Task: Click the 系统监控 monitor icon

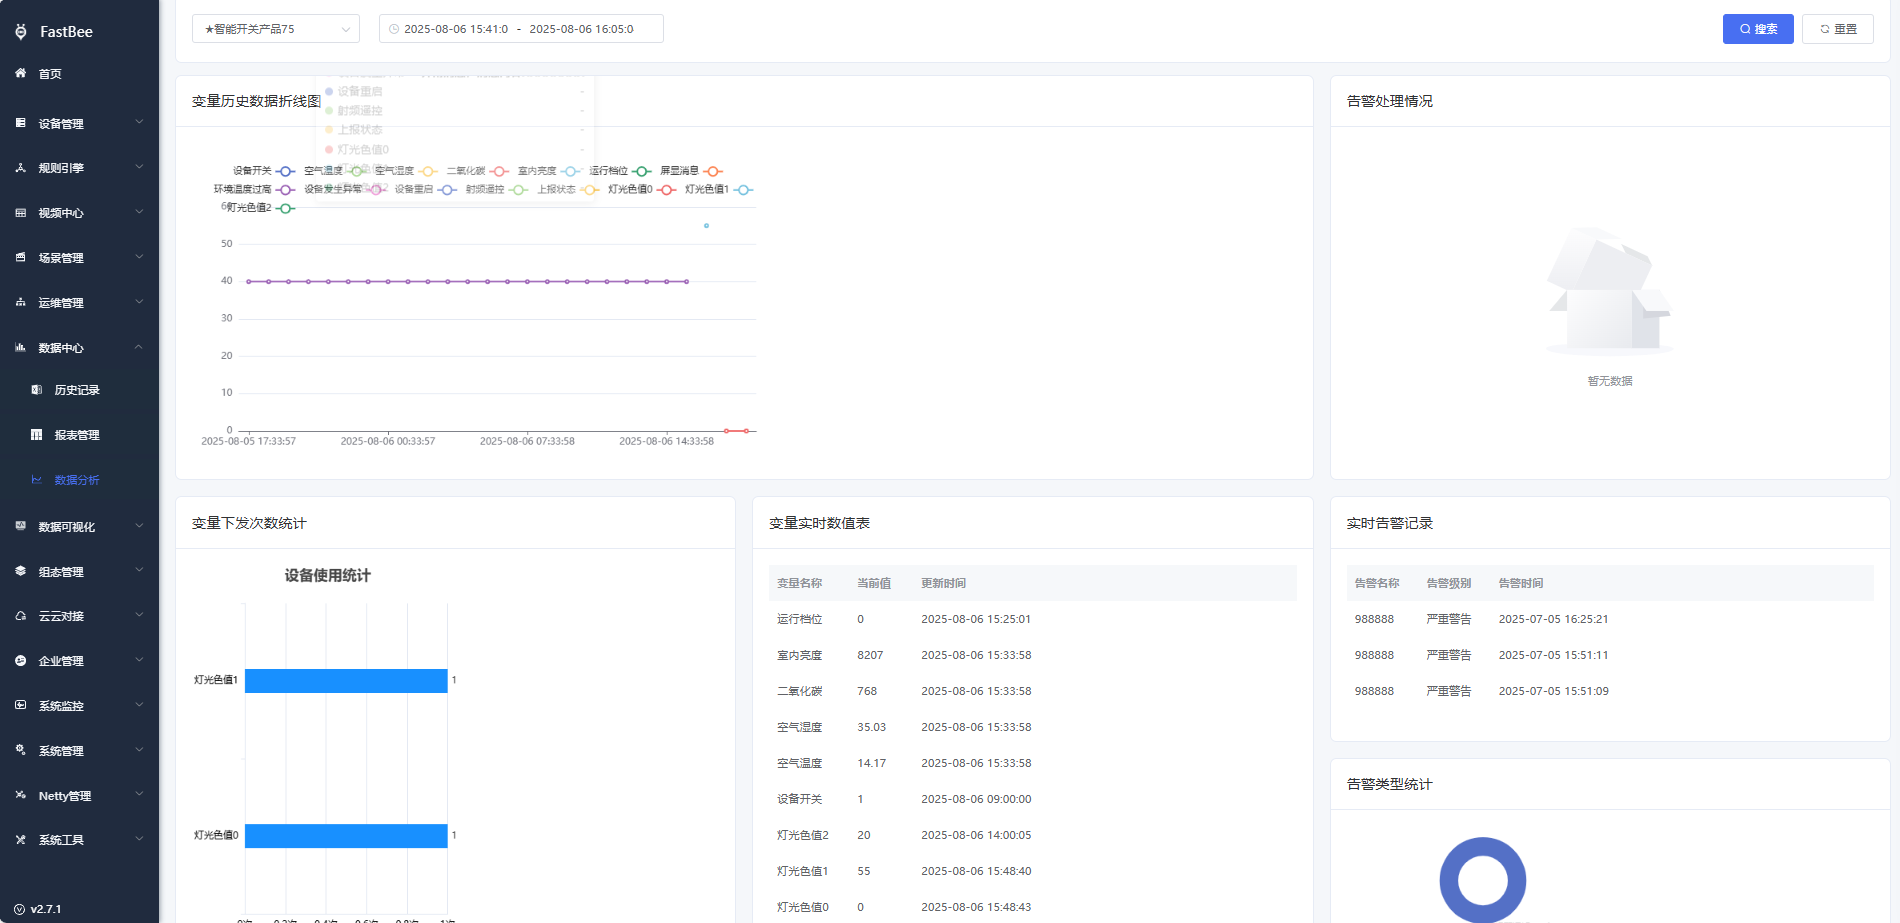Action: (x=21, y=705)
